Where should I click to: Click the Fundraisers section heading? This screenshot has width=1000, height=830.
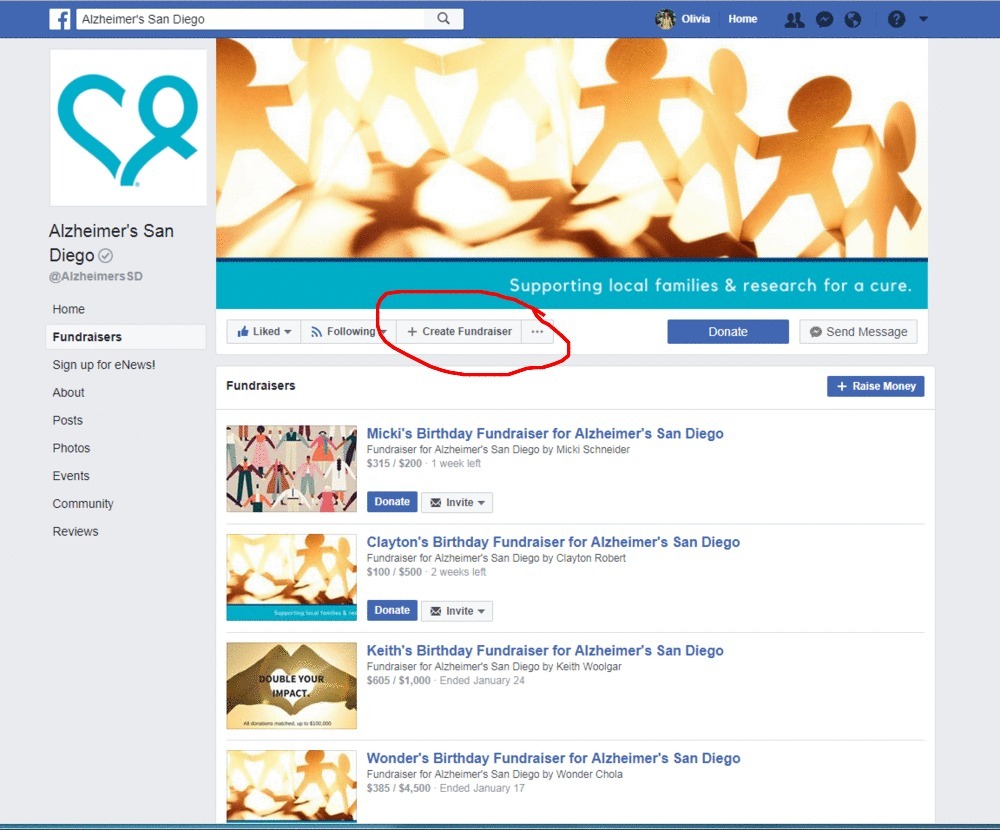[260, 386]
